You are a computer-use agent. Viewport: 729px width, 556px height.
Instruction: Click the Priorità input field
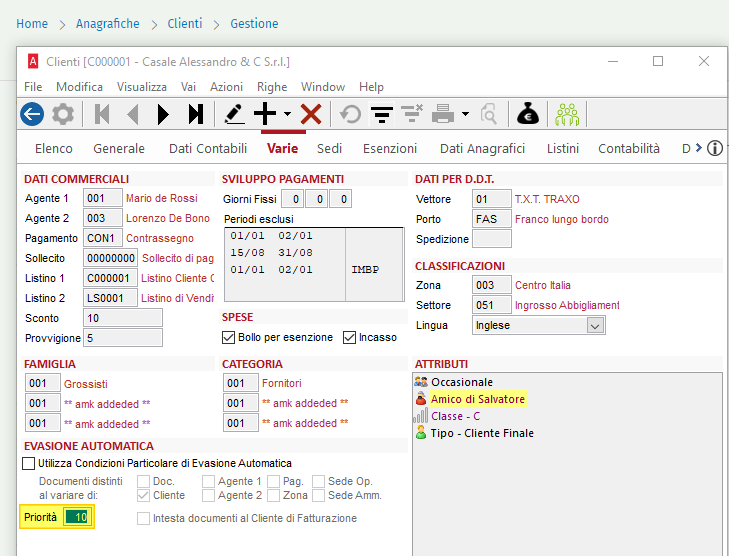[x=78, y=517]
